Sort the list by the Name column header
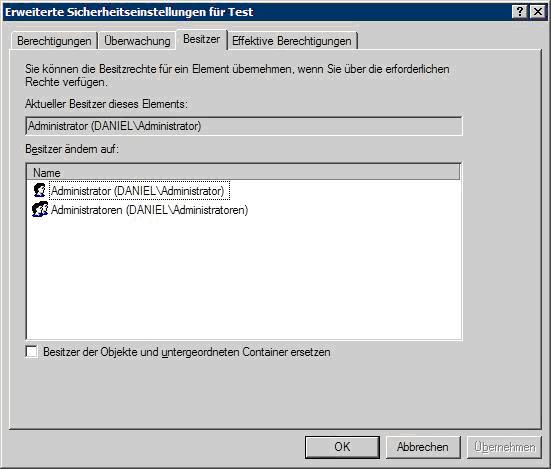The image size is (551, 469). (x=243, y=172)
